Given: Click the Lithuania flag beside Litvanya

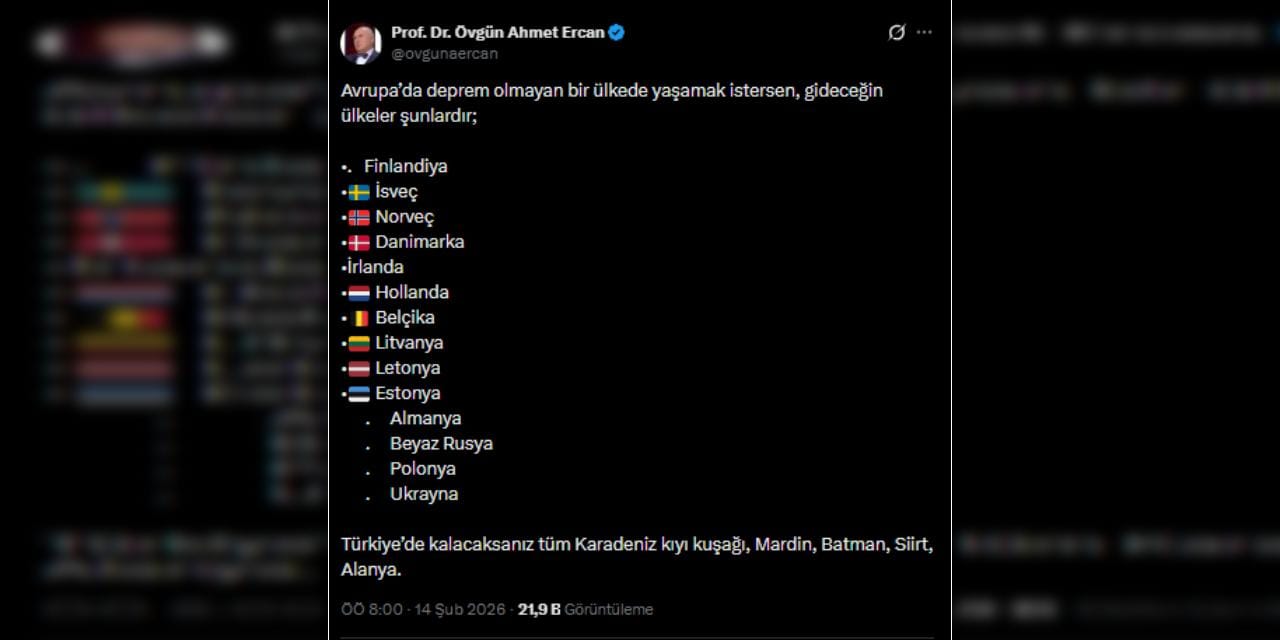Looking at the screenshot, I should point(359,343).
